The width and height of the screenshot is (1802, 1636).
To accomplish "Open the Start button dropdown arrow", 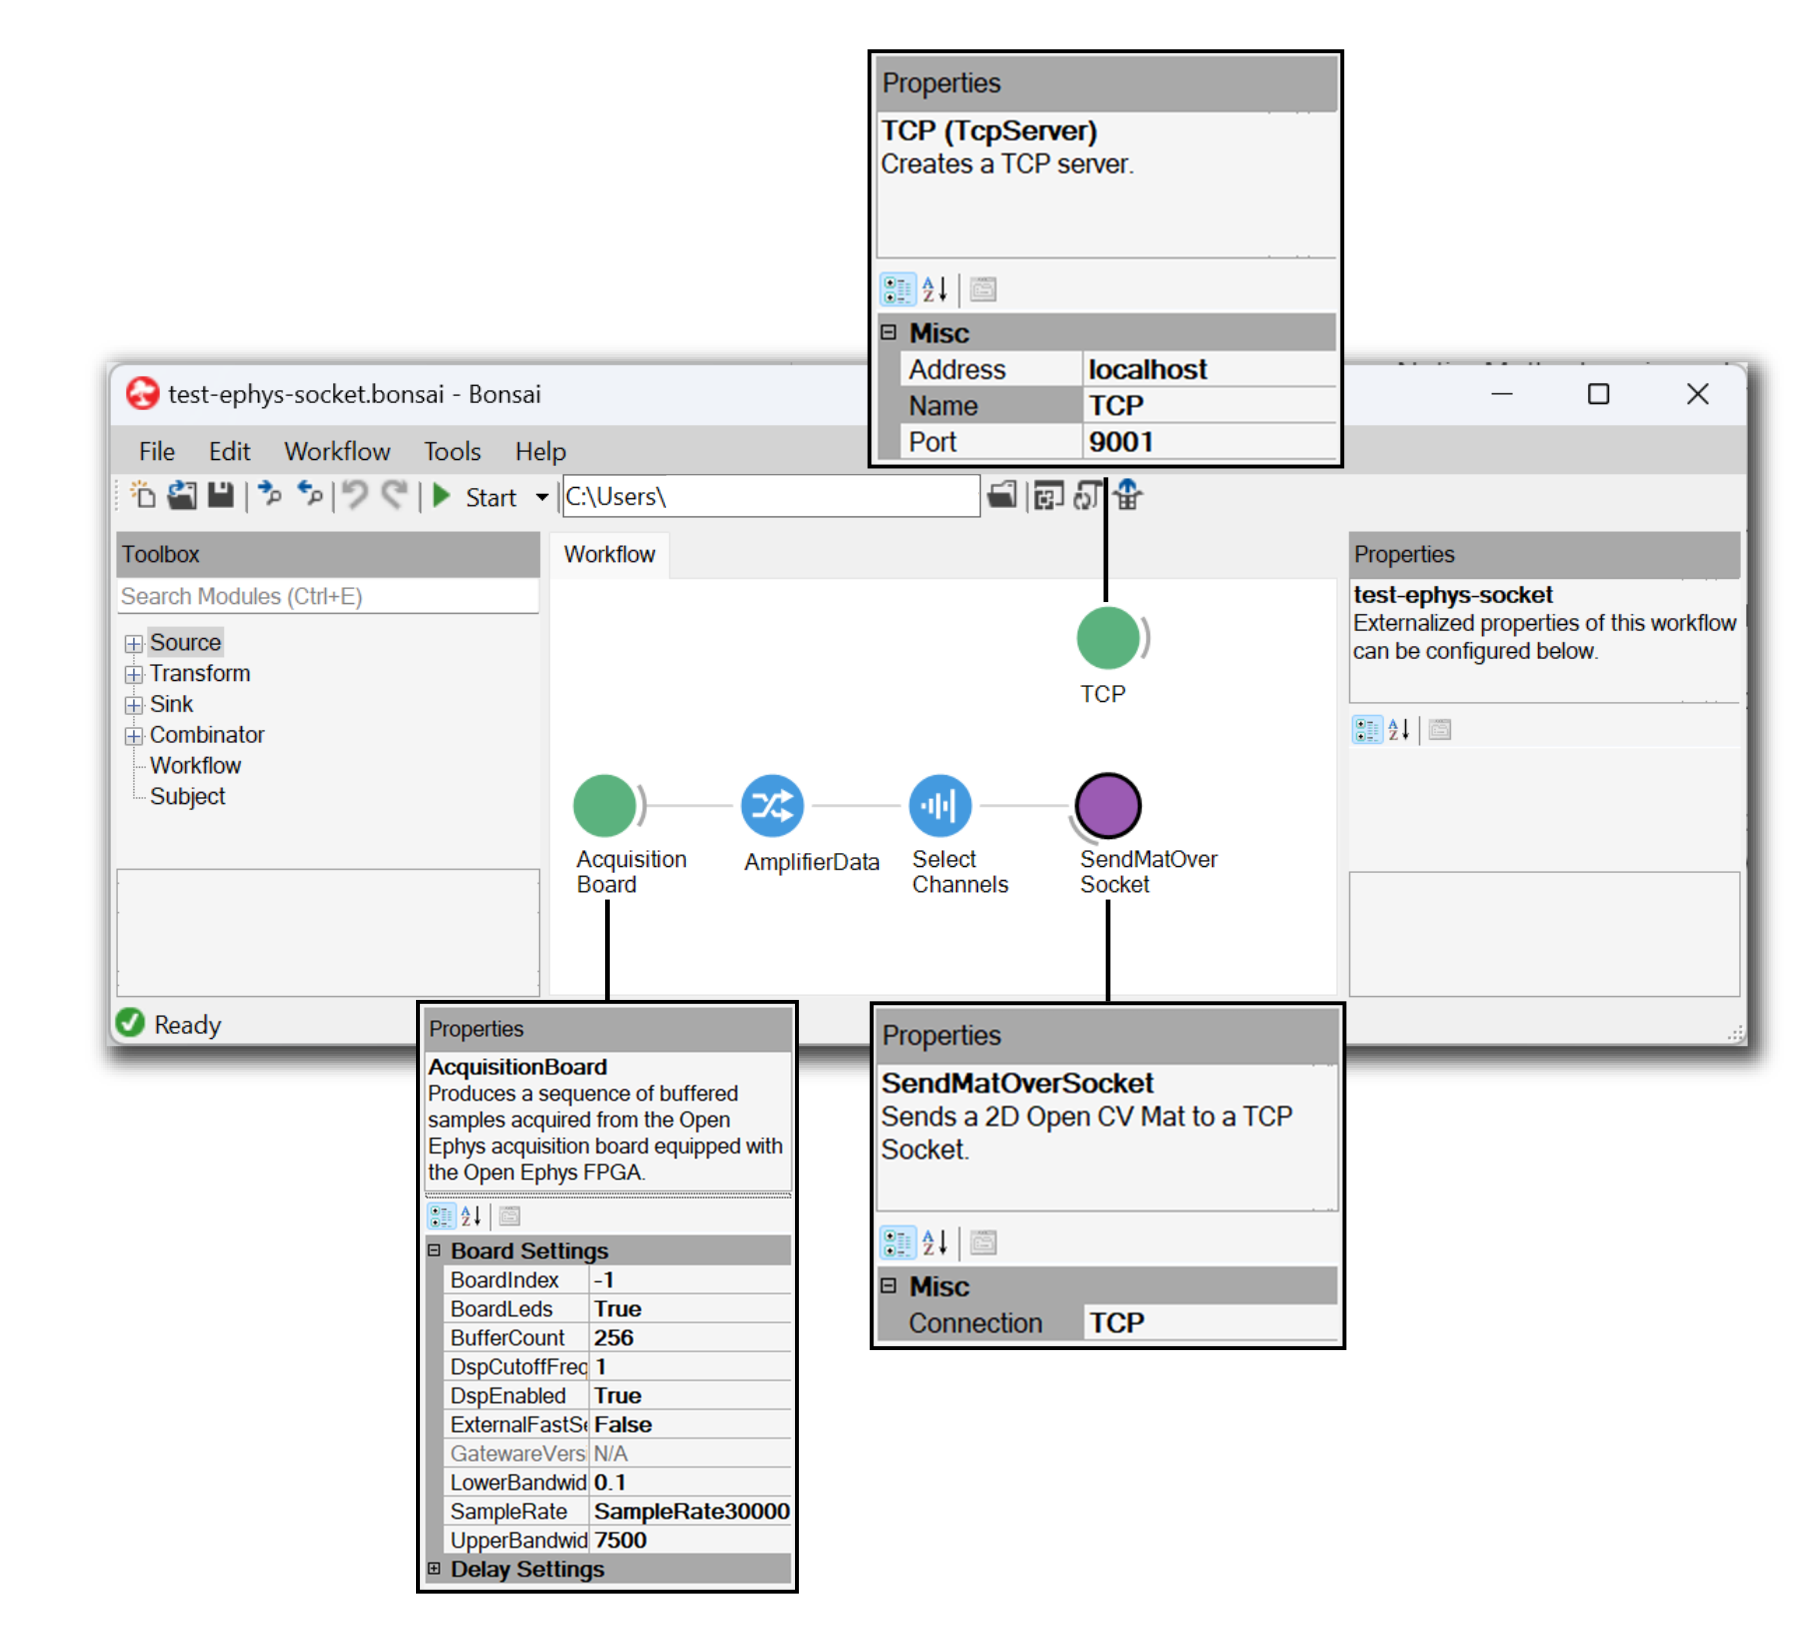I will pos(542,497).
